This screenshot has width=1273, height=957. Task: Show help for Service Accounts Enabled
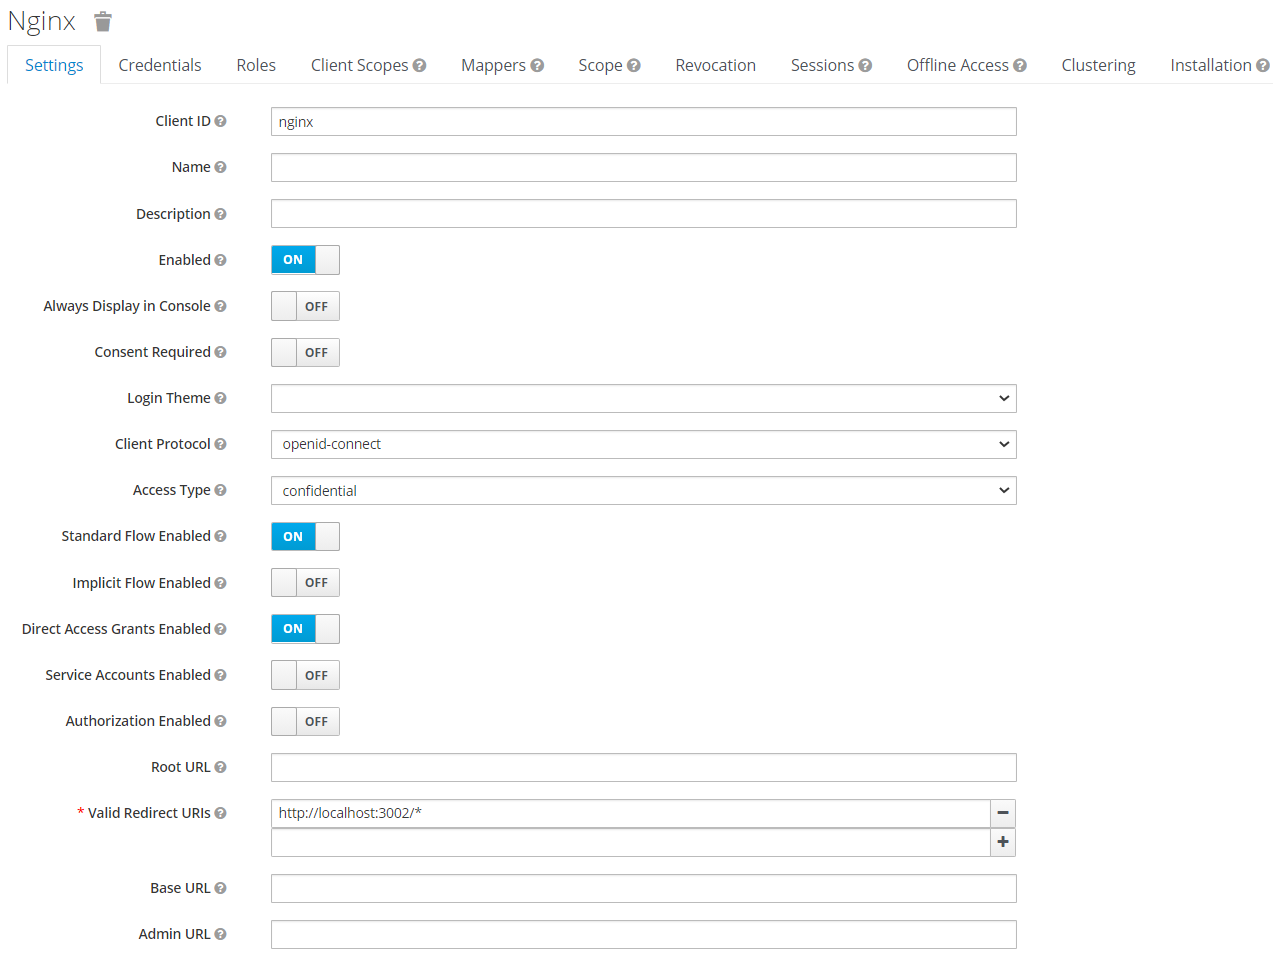220,675
